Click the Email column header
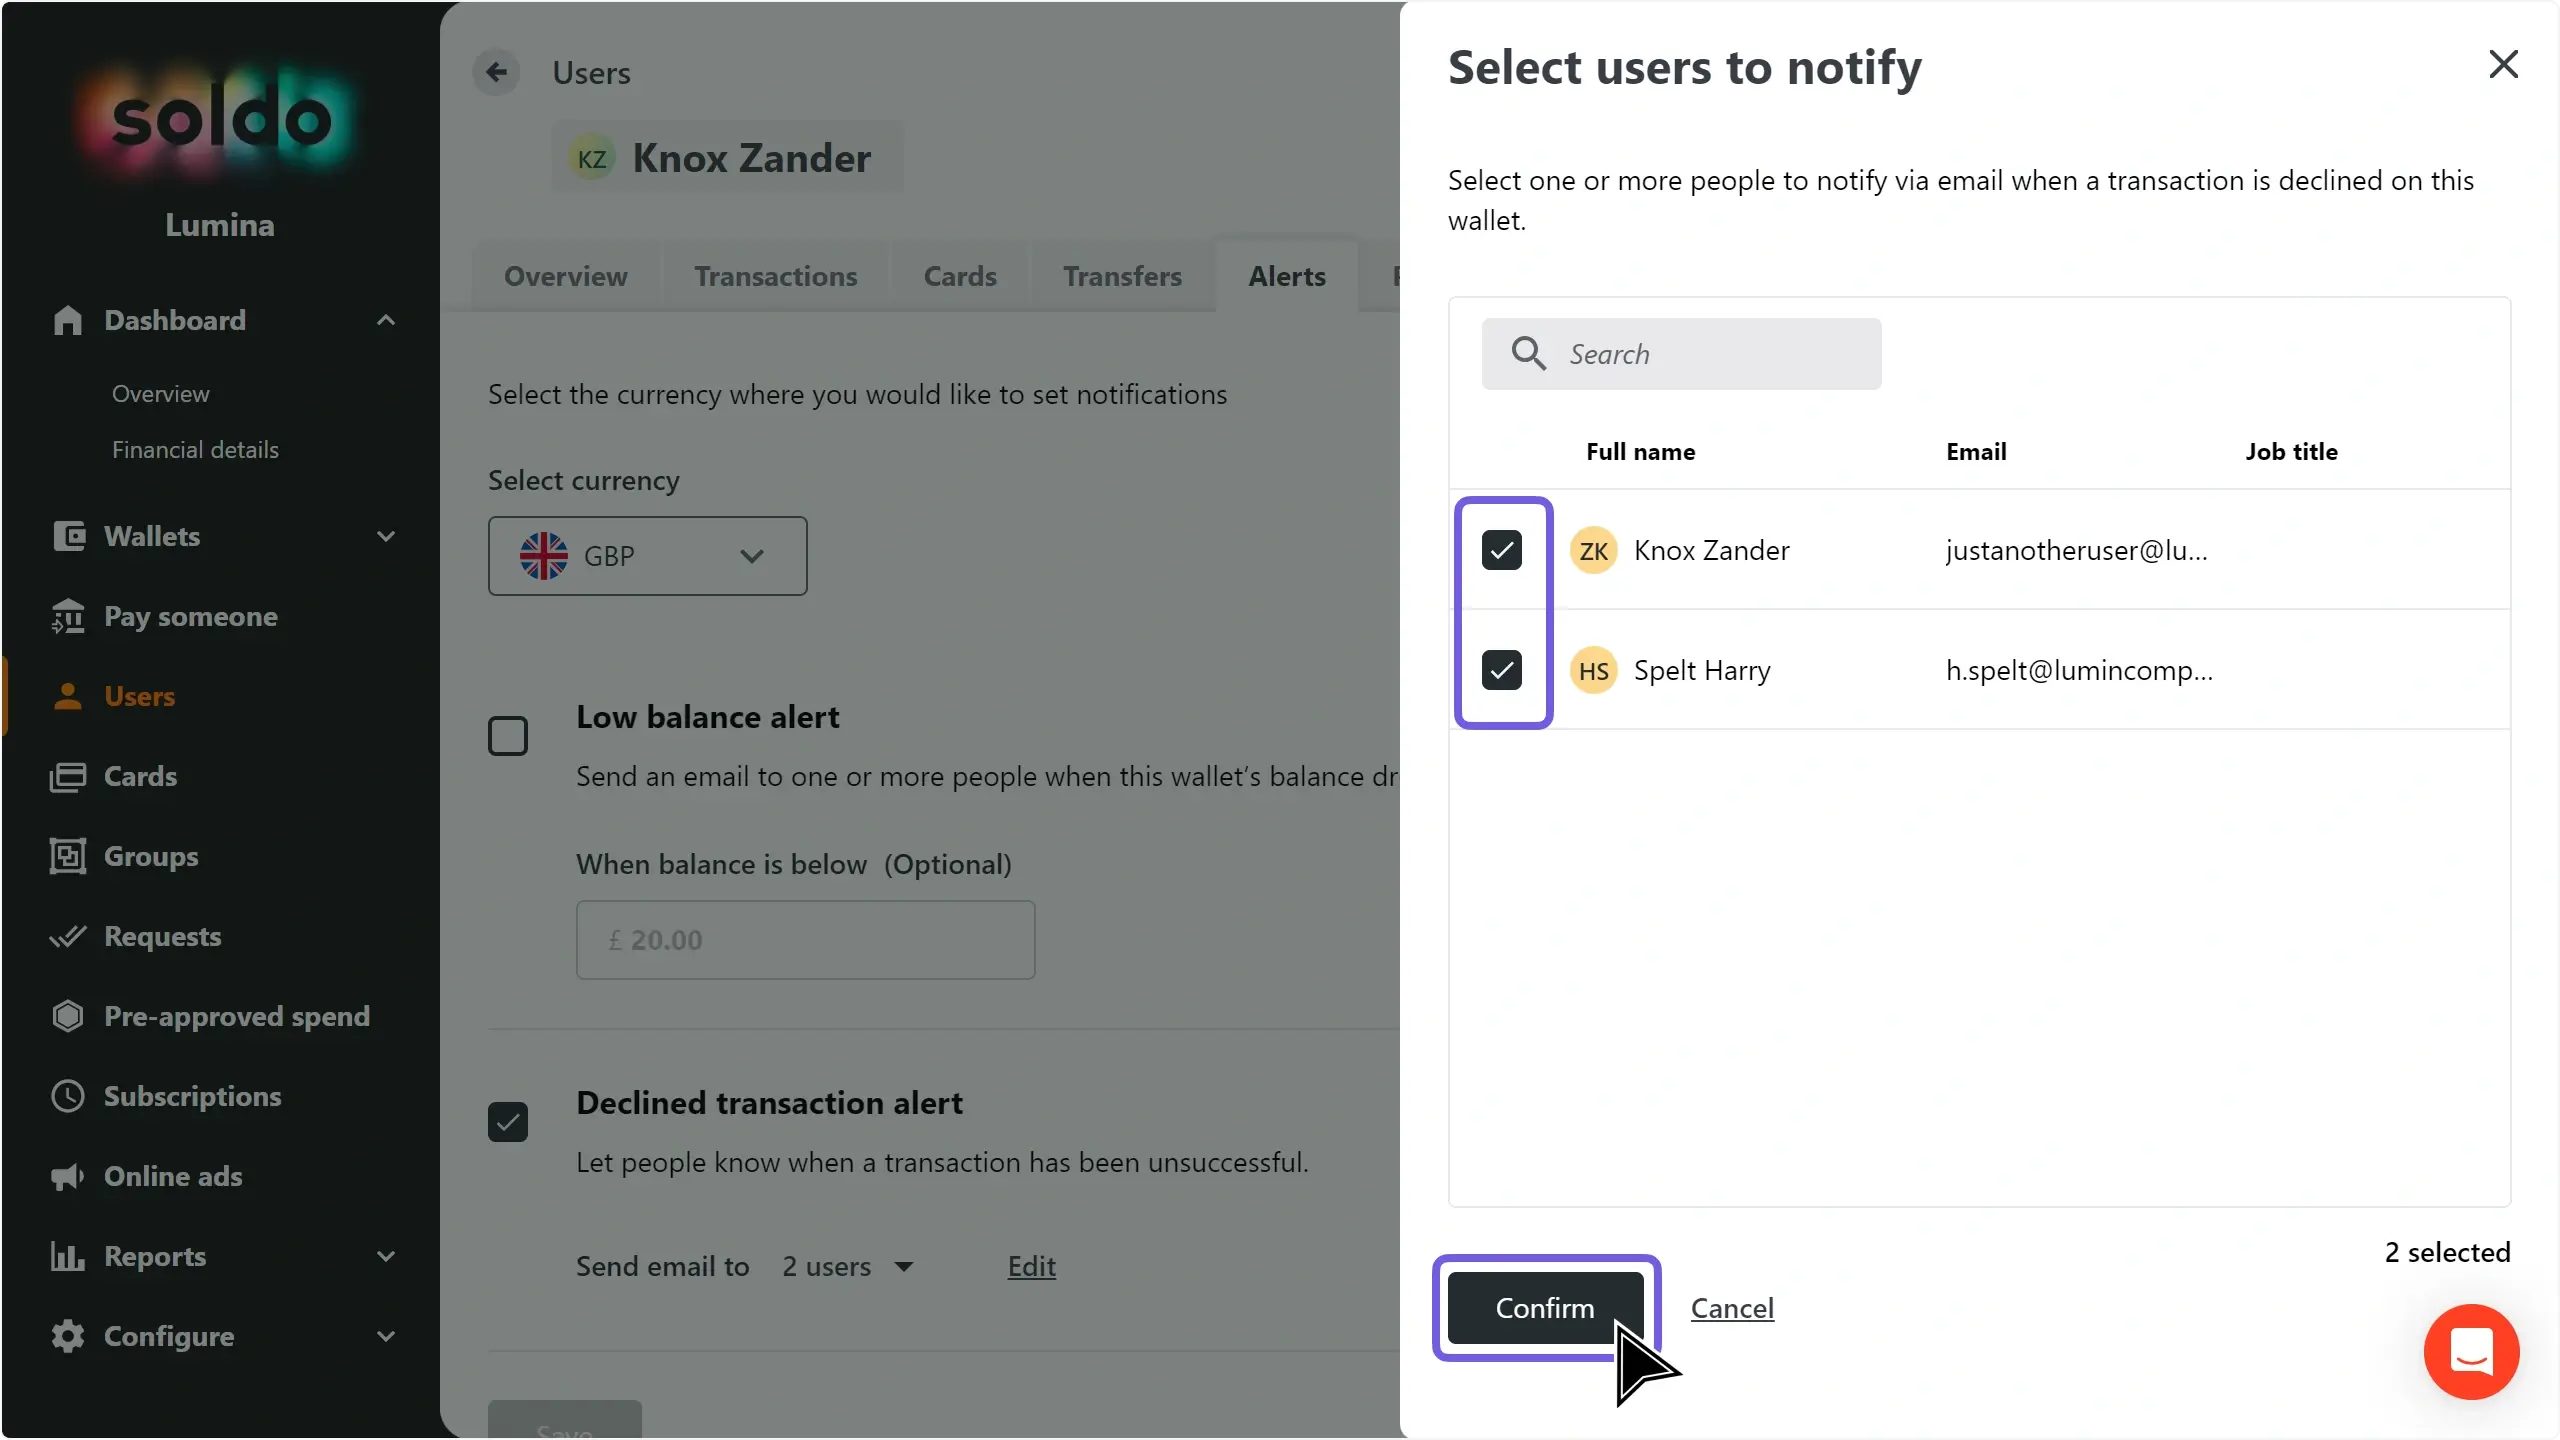This screenshot has height=1440, width=2560. tap(1976, 452)
